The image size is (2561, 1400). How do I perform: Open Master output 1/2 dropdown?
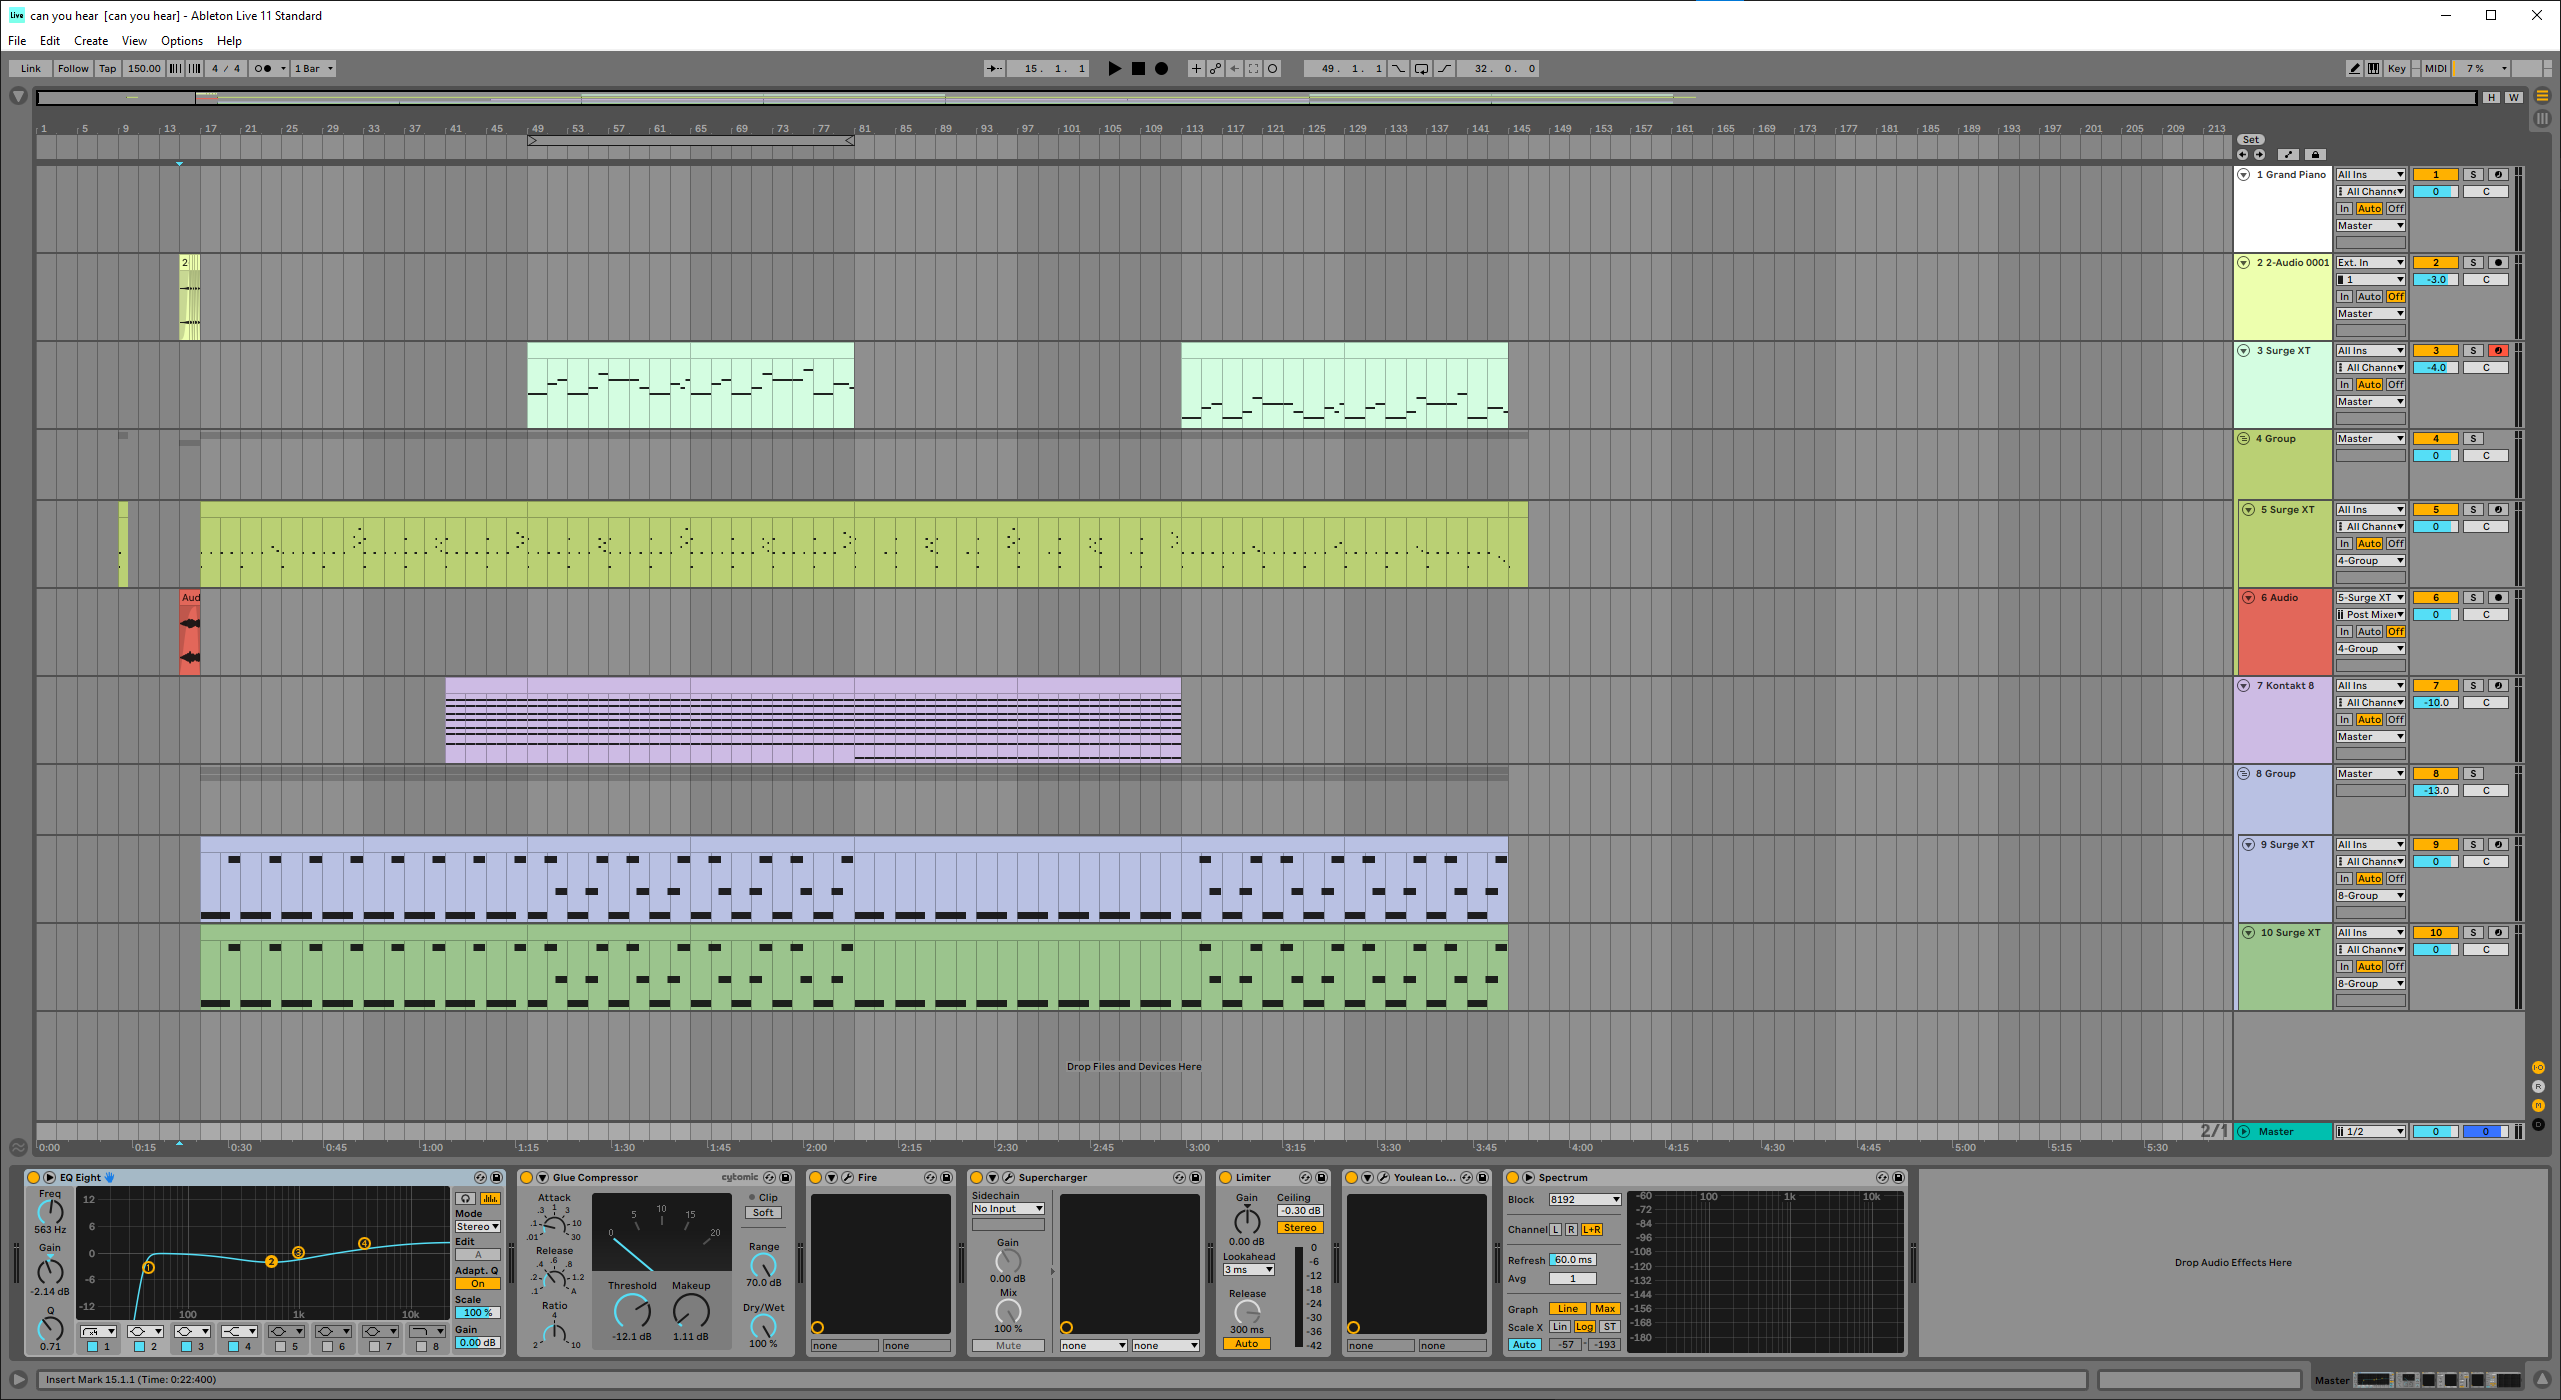[2370, 1132]
